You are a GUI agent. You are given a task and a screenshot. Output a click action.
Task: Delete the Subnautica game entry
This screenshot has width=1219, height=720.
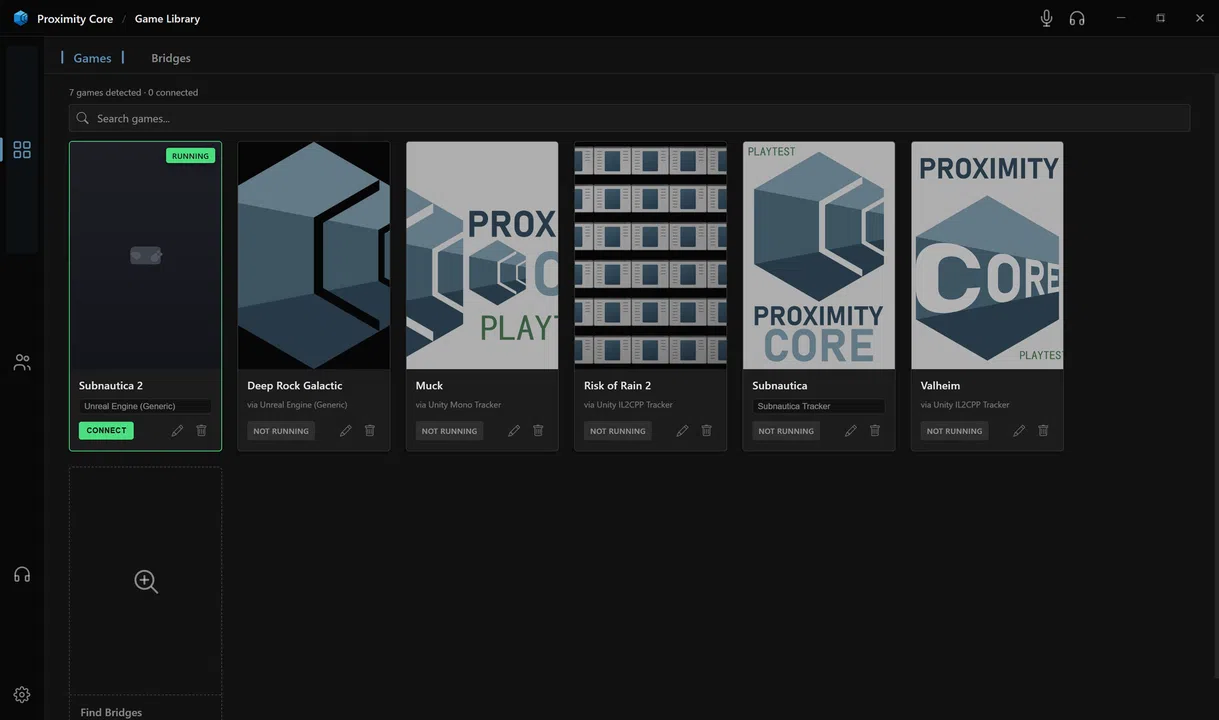tap(874, 431)
